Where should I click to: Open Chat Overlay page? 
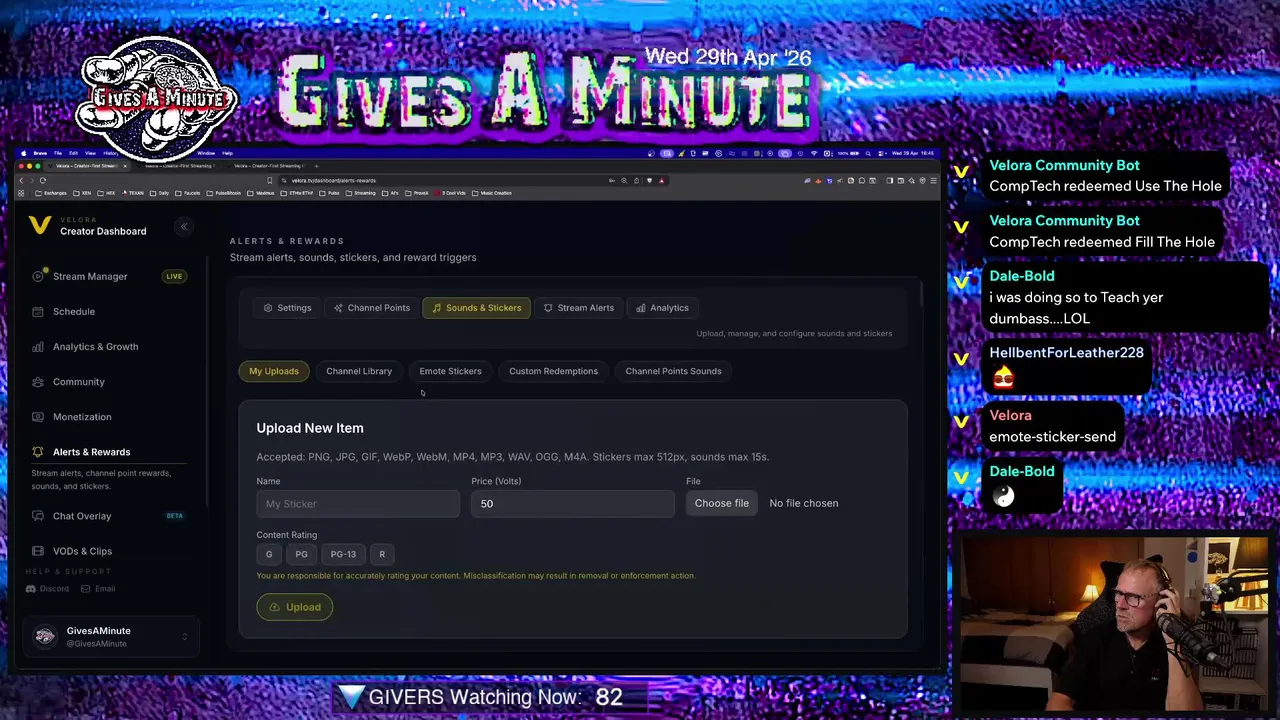click(x=82, y=515)
